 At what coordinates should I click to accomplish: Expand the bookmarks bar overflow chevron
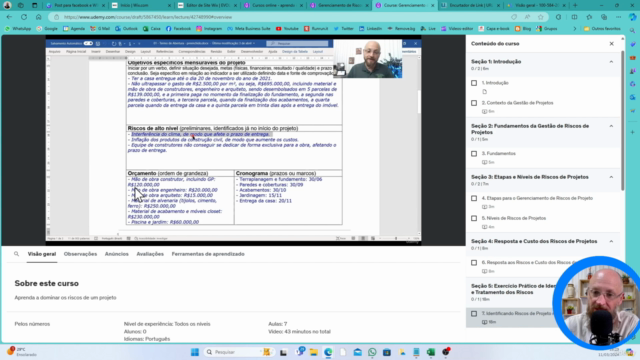click(x=575, y=29)
